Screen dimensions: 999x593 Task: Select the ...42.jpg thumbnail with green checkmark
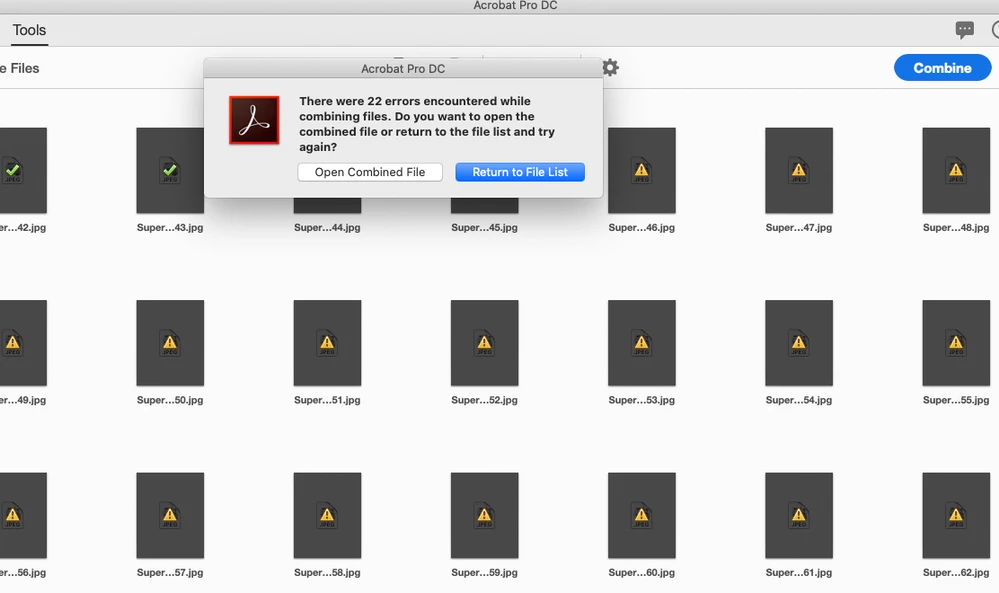(23, 170)
